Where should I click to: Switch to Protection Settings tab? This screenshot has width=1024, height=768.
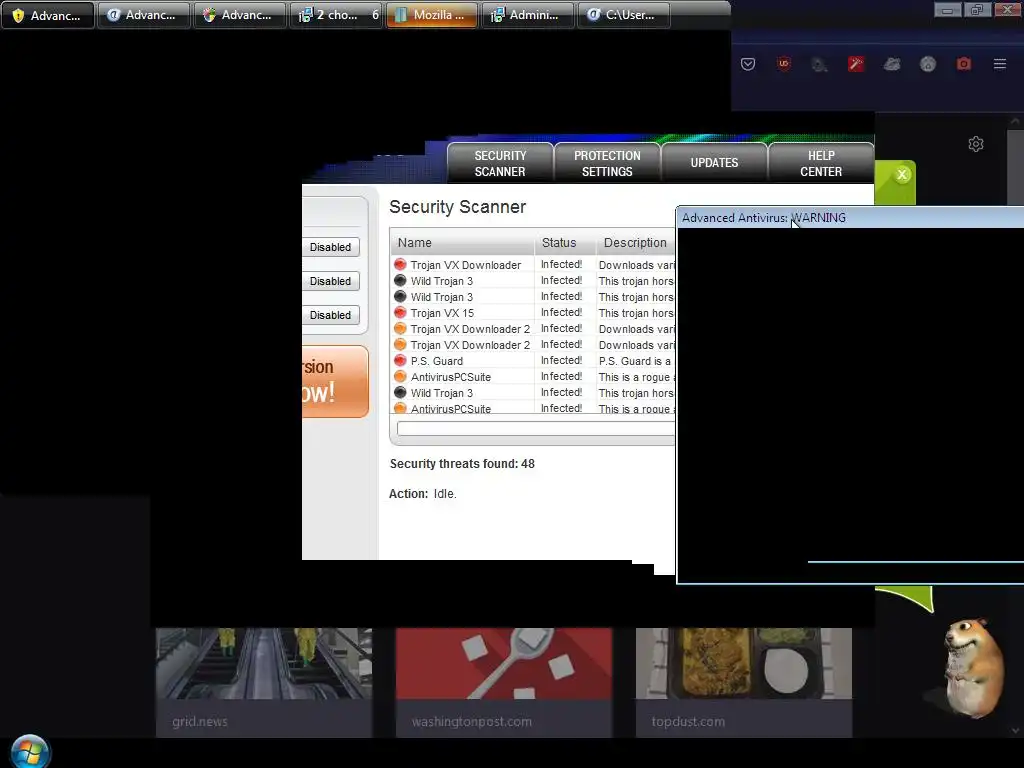coord(607,163)
